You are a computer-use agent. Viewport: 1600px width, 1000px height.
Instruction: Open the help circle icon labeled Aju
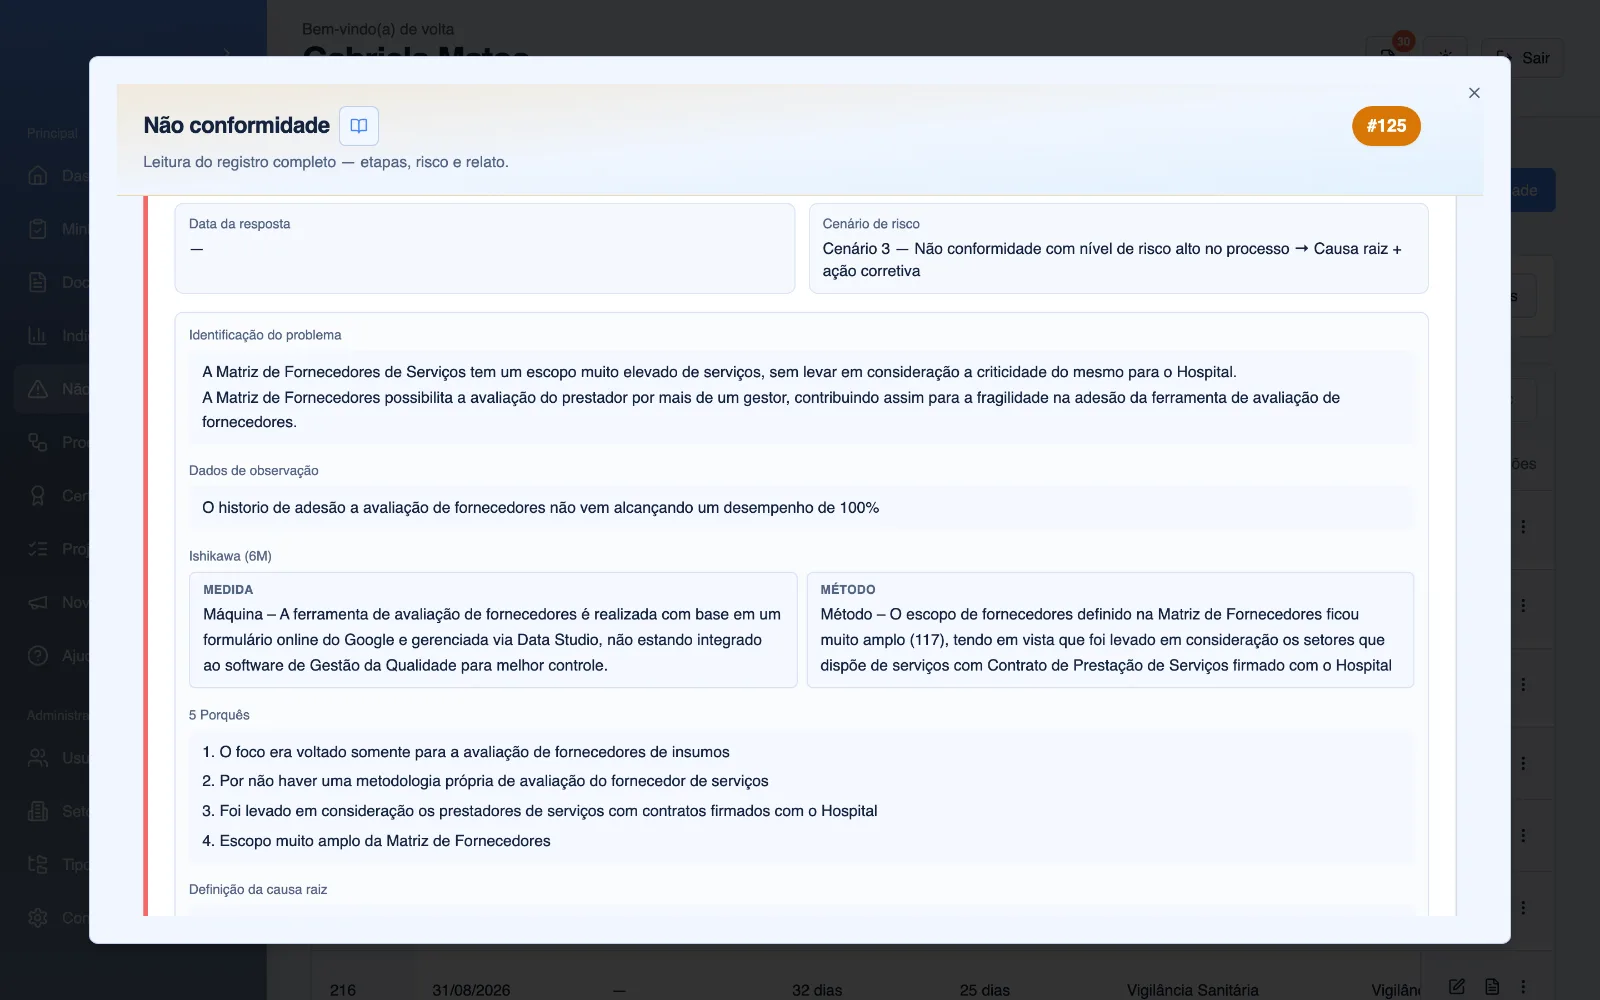click(x=38, y=656)
